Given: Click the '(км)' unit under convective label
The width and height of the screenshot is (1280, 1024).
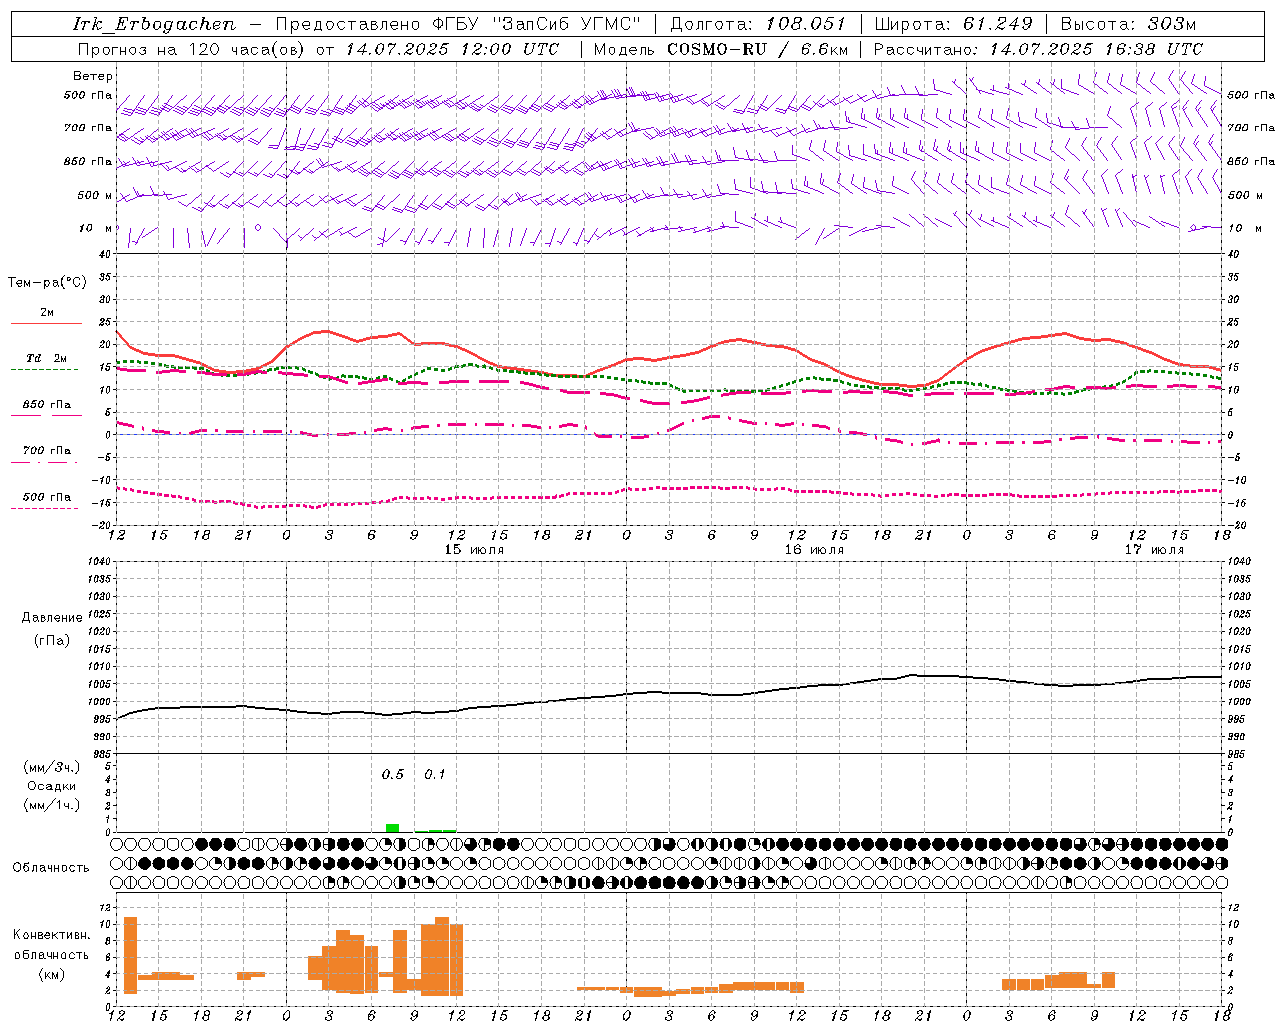Looking at the screenshot, I should pos(52,974).
